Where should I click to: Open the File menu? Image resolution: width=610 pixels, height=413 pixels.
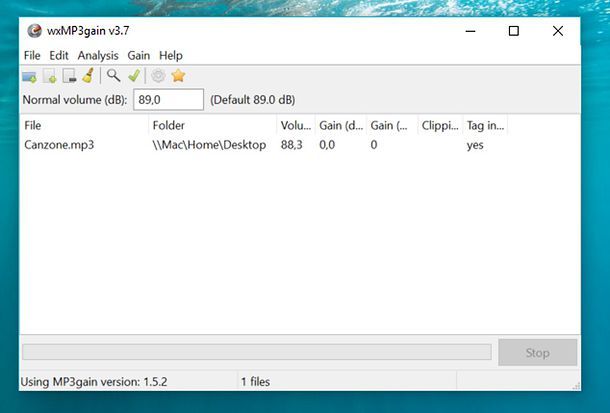pos(32,56)
